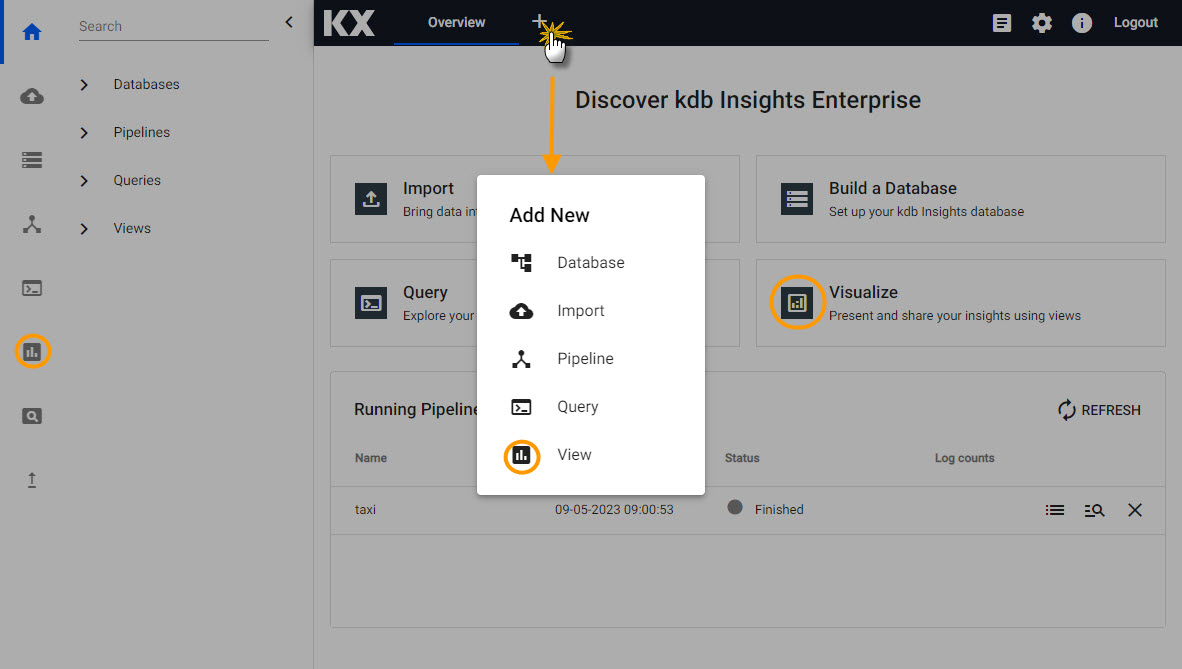View logs list icon for taxi pipeline
This screenshot has height=669, width=1182.
point(1055,511)
